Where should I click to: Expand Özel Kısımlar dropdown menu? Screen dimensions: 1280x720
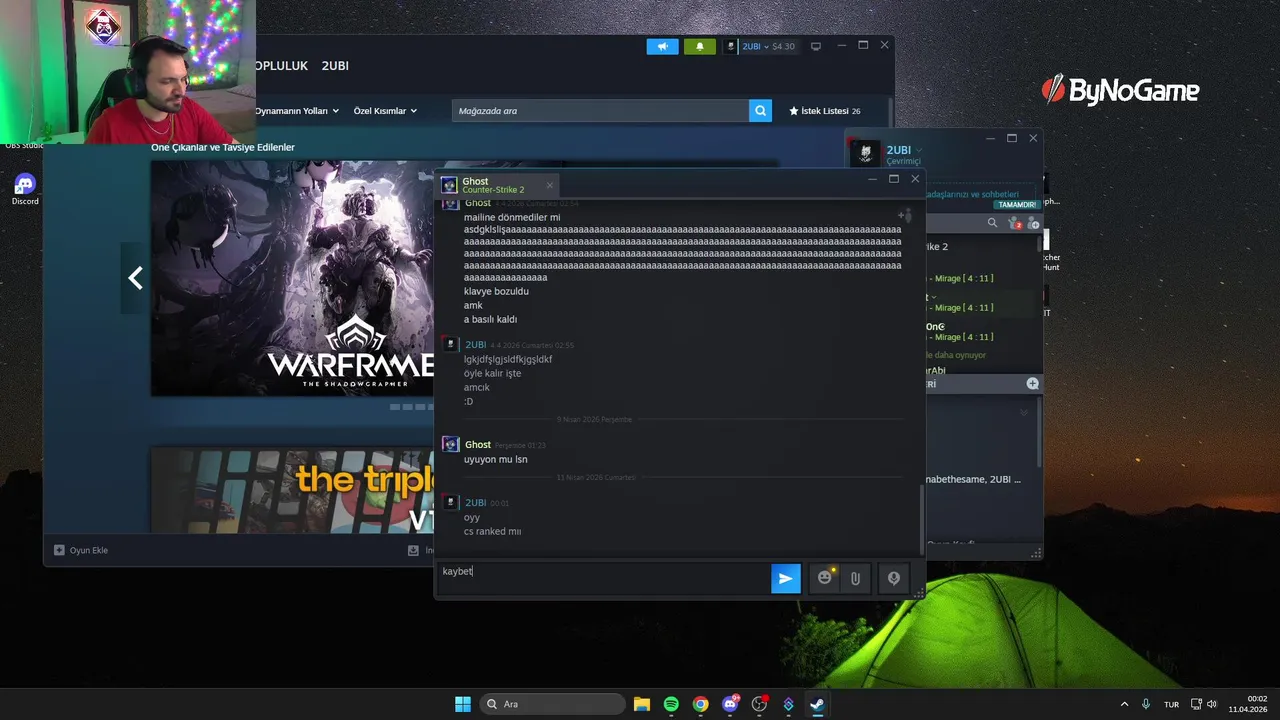point(385,111)
